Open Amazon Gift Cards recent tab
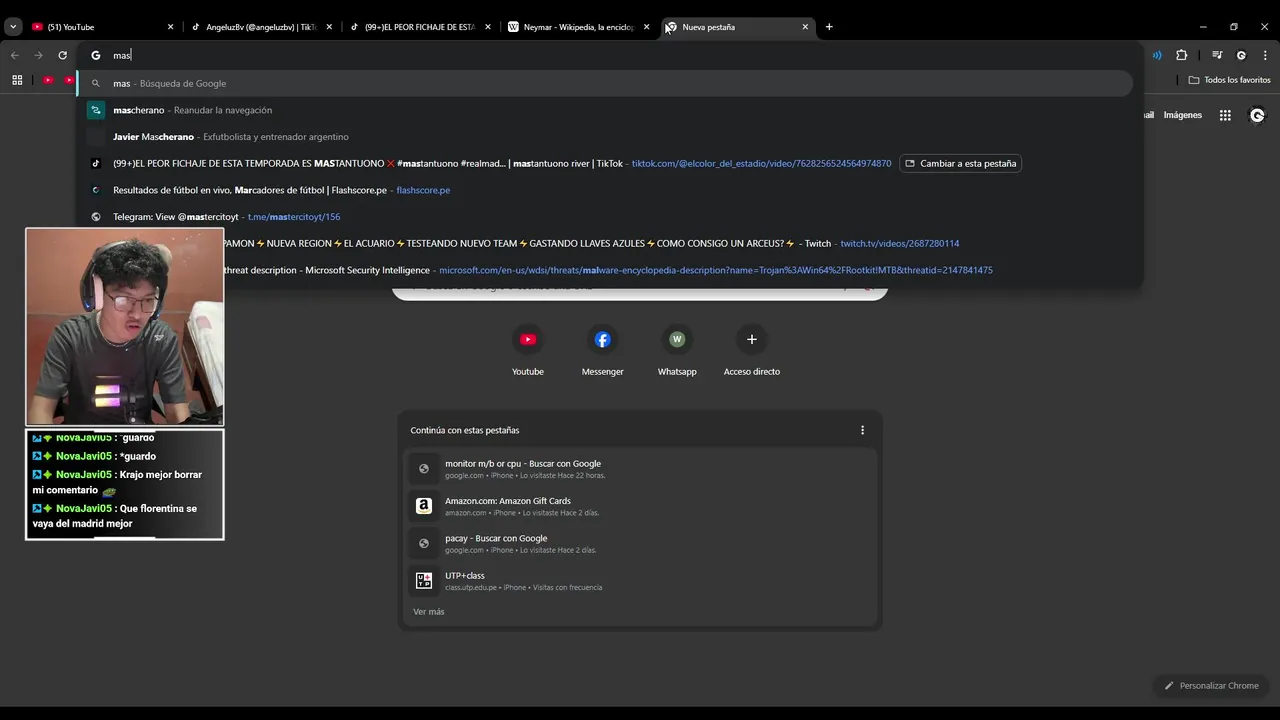 click(640, 506)
